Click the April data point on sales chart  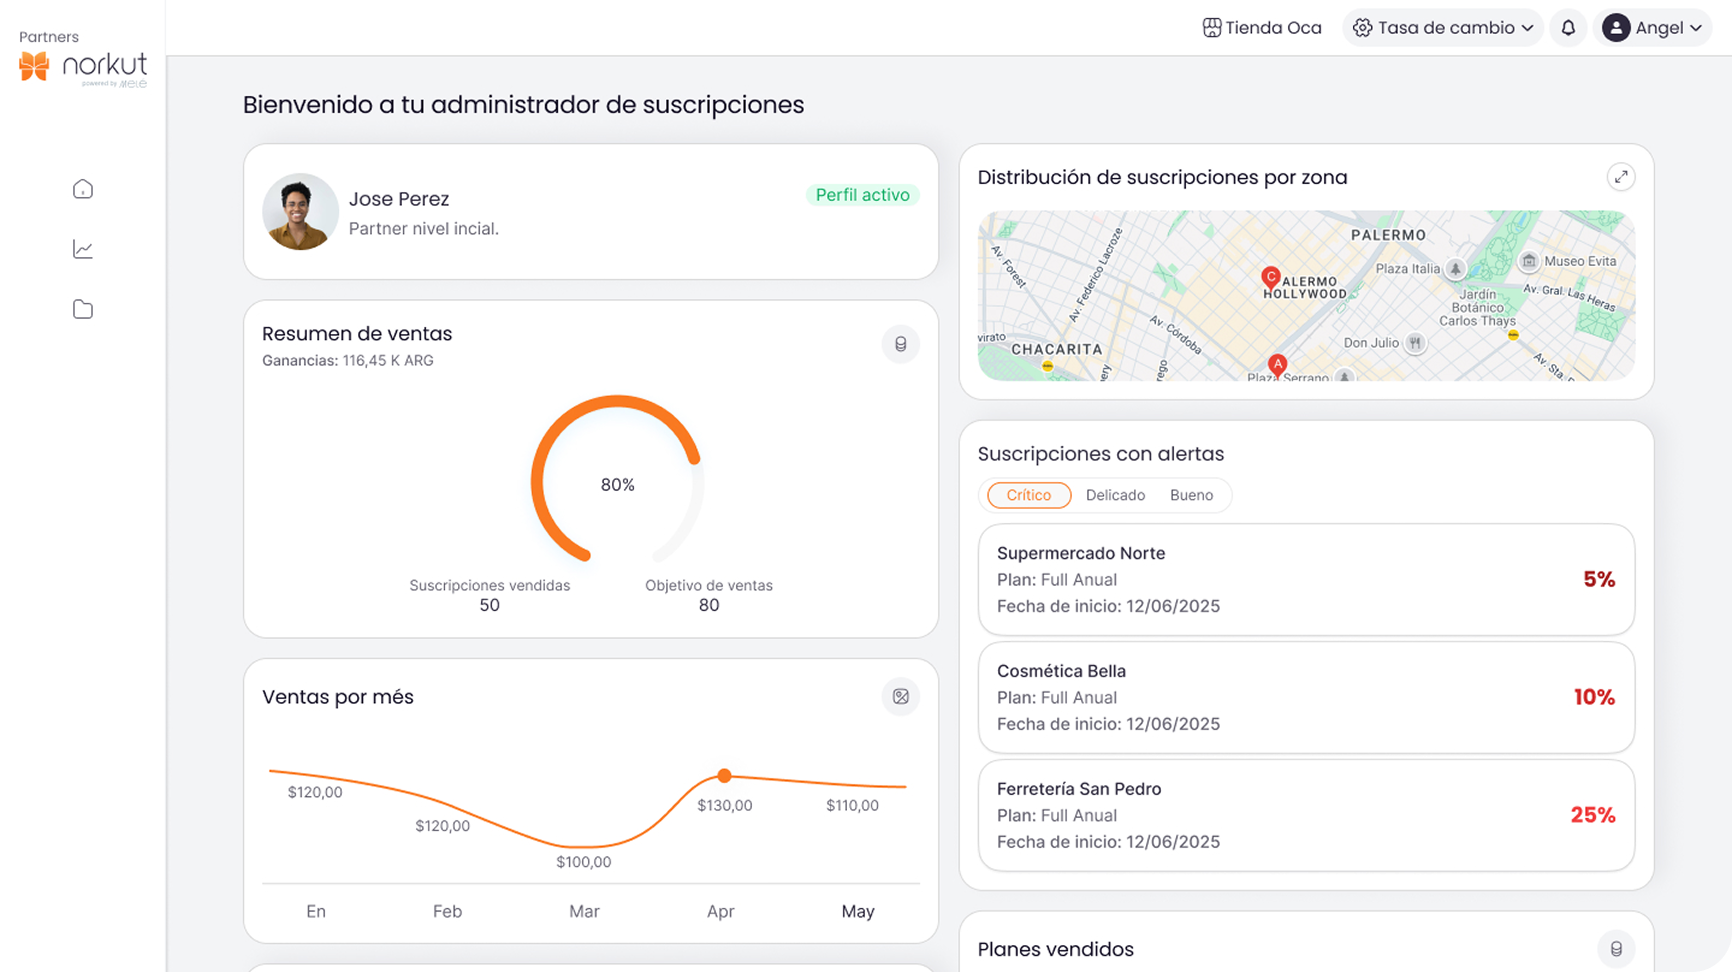tap(724, 776)
